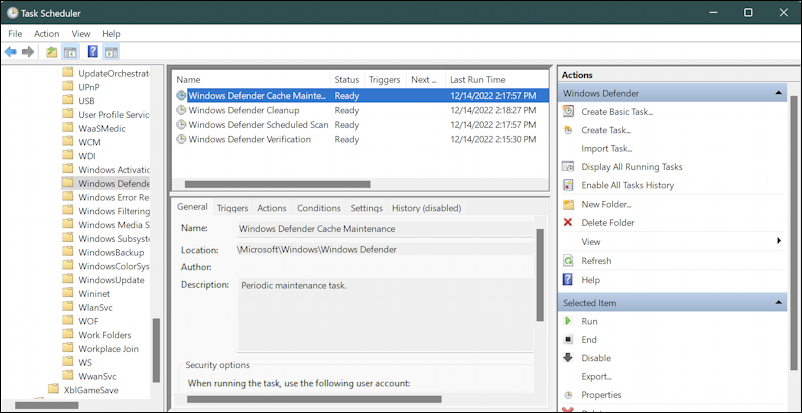
Task: Open the blue Help toolbar icon
Action: pos(93,52)
